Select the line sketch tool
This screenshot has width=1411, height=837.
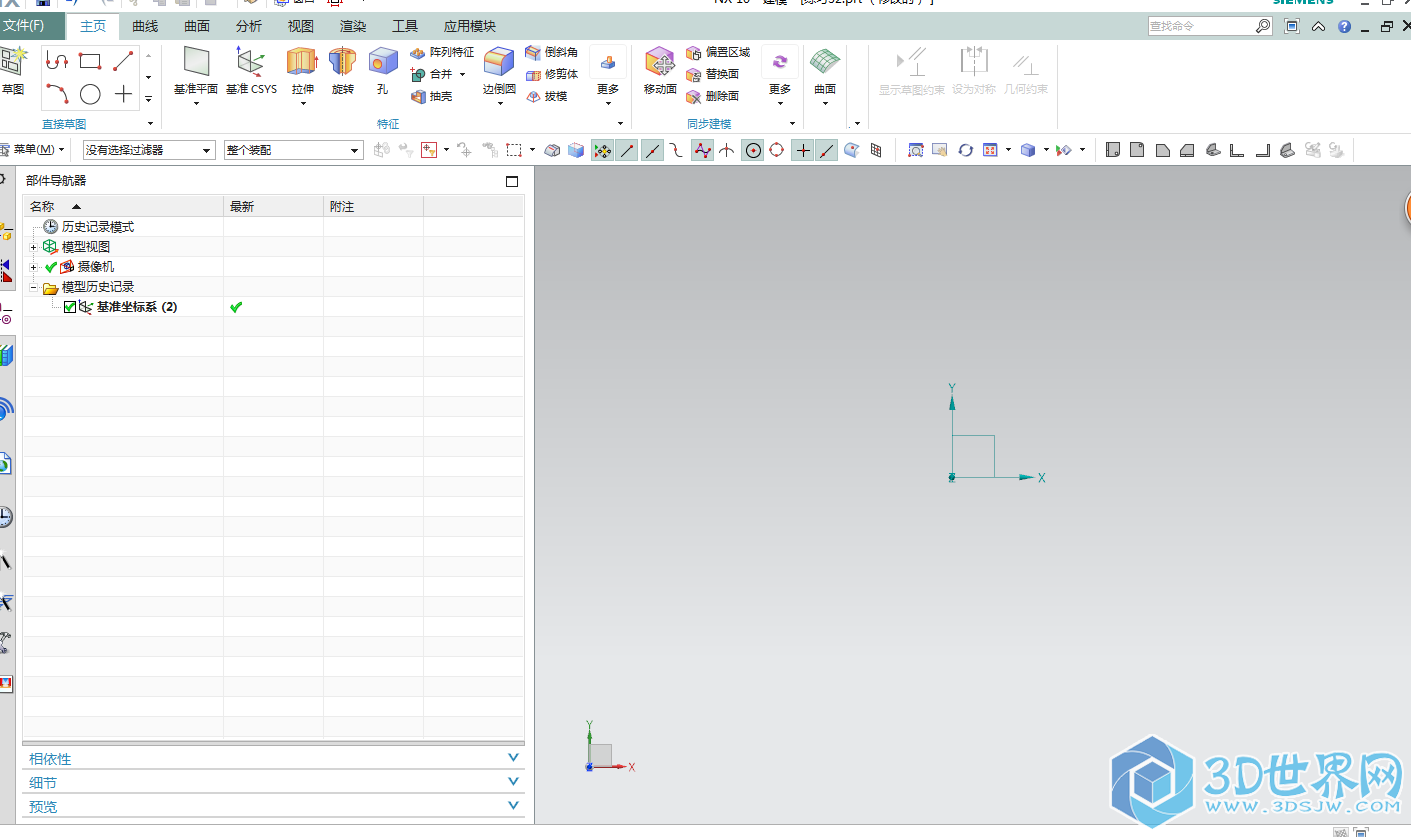[123, 61]
